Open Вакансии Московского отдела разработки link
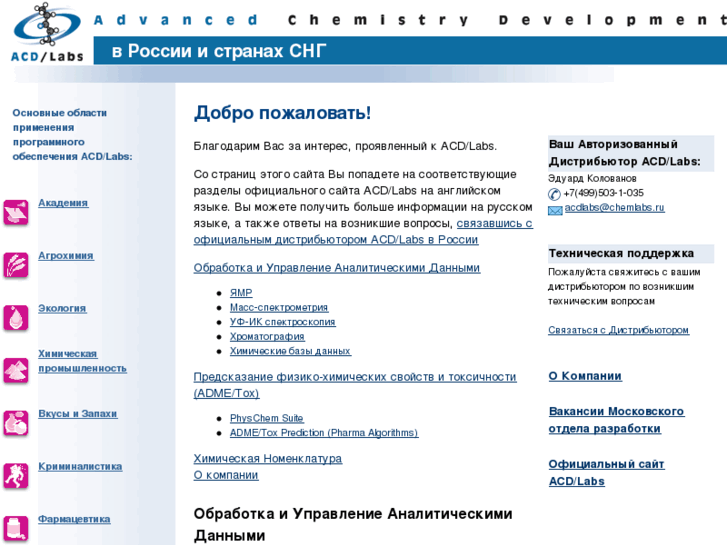The width and height of the screenshot is (727, 545). click(x=616, y=420)
